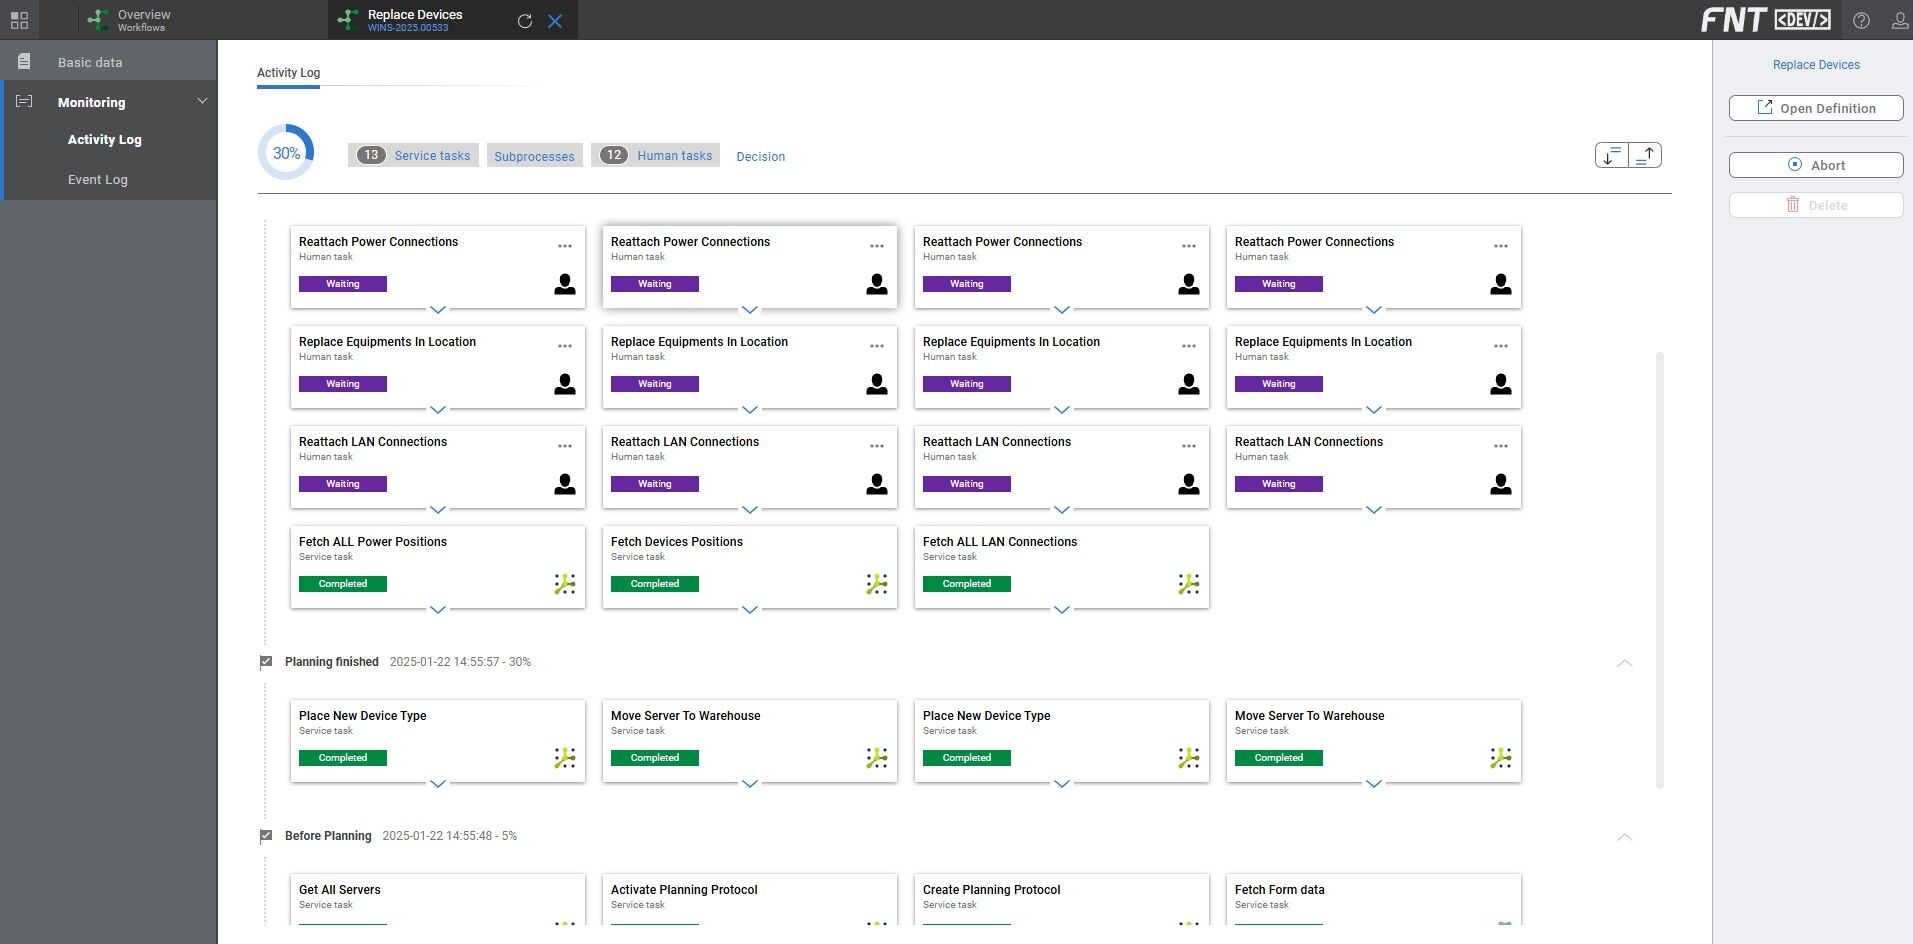The width and height of the screenshot is (1913, 944).
Task: Click service task icon on Fetch Devices Positions card
Action: [x=876, y=584]
